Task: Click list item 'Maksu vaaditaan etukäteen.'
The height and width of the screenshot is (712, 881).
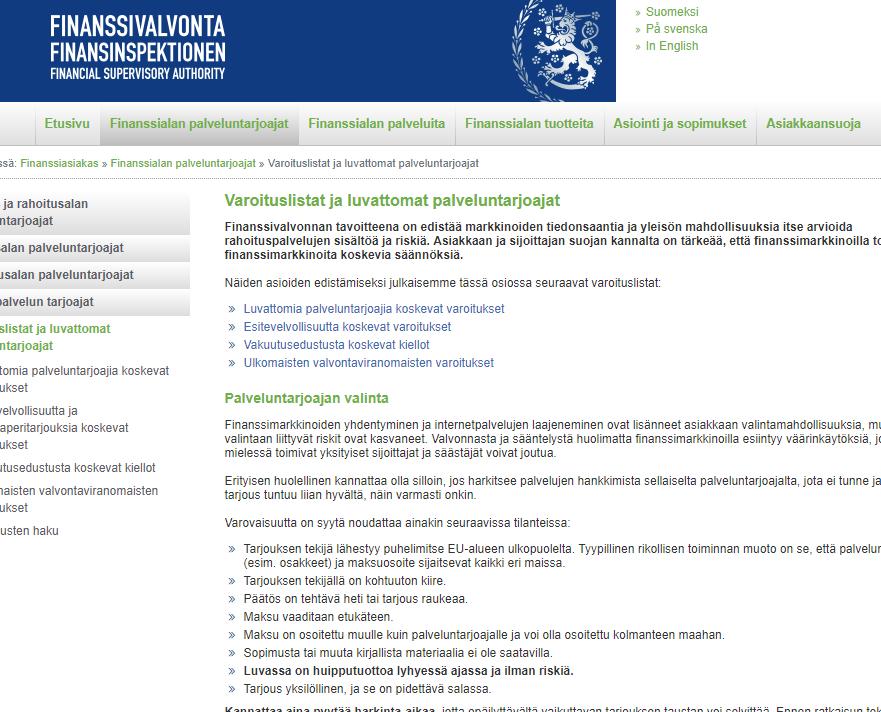Action: coord(318,616)
